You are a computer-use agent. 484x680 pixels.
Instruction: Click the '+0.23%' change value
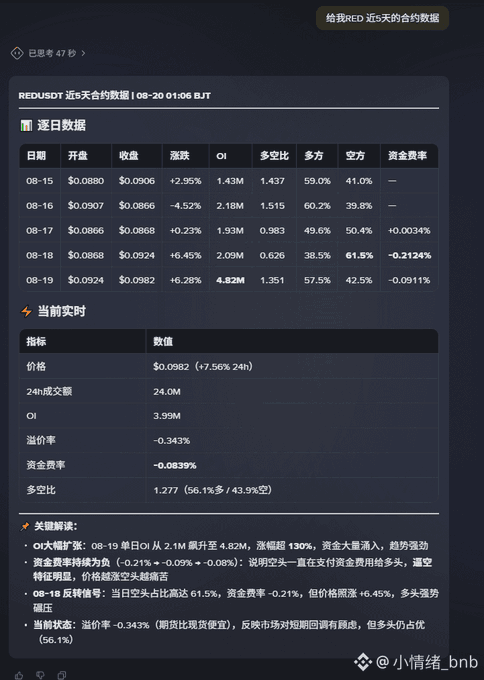(x=186, y=231)
